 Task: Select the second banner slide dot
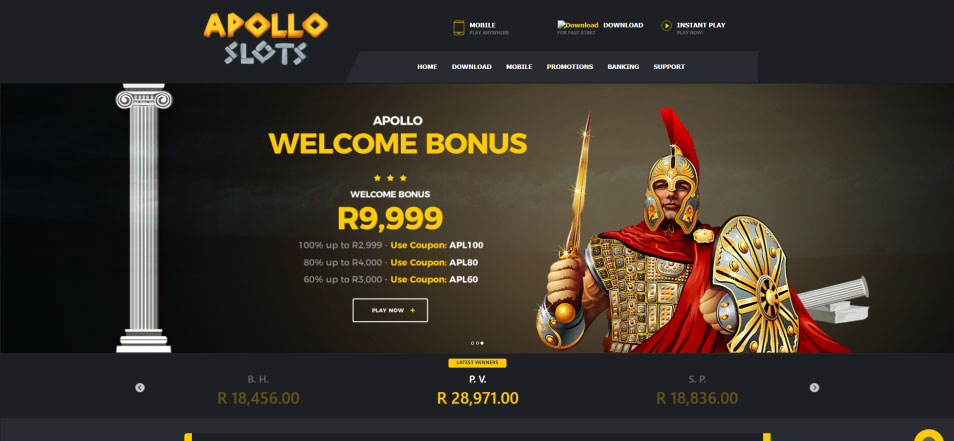[x=478, y=343]
